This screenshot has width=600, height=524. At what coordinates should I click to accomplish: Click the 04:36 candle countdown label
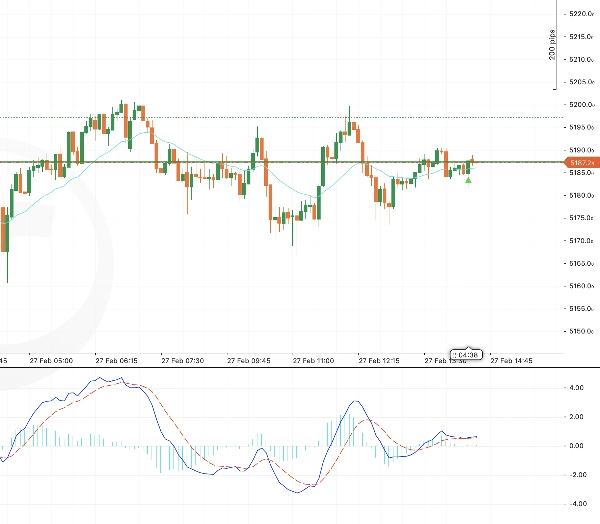466,355
